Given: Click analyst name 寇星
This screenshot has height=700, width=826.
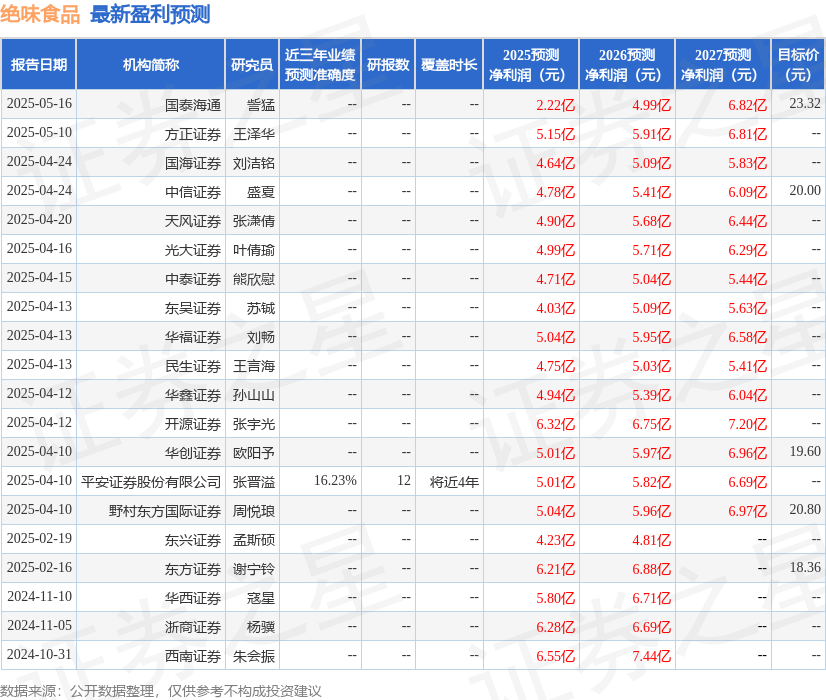Looking at the screenshot, I should [261, 598].
